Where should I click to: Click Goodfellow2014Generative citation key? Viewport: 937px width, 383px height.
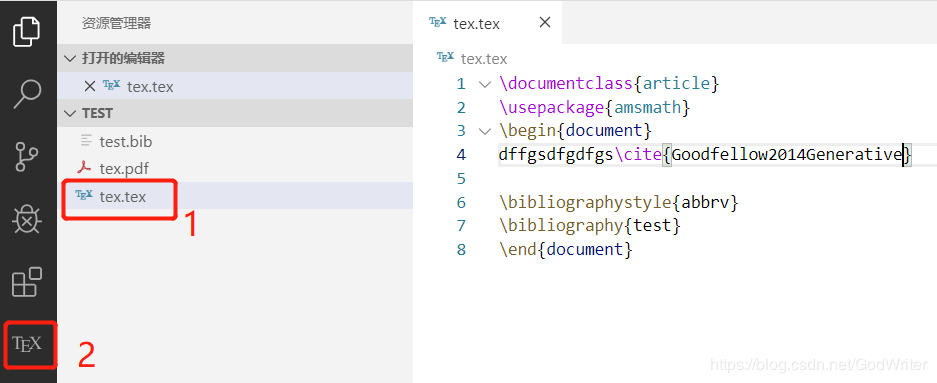[787, 155]
